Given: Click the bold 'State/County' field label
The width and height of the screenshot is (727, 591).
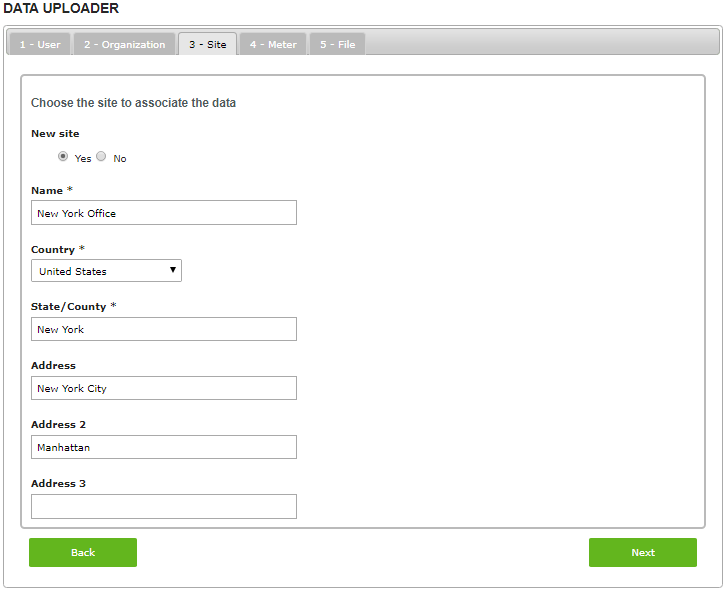Looking at the screenshot, I should (x=68, y=306).
